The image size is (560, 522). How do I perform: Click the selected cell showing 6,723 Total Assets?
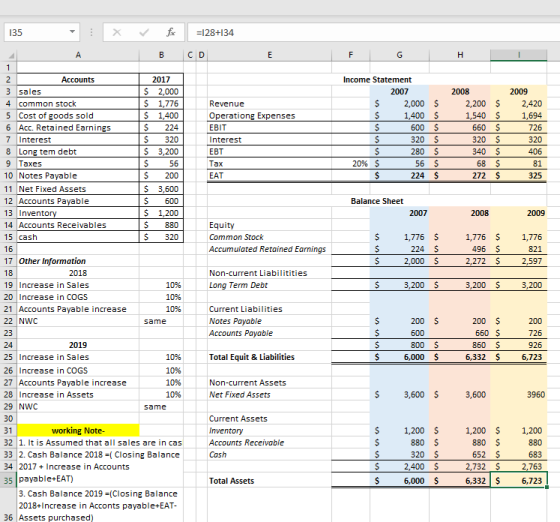[519, 480]
